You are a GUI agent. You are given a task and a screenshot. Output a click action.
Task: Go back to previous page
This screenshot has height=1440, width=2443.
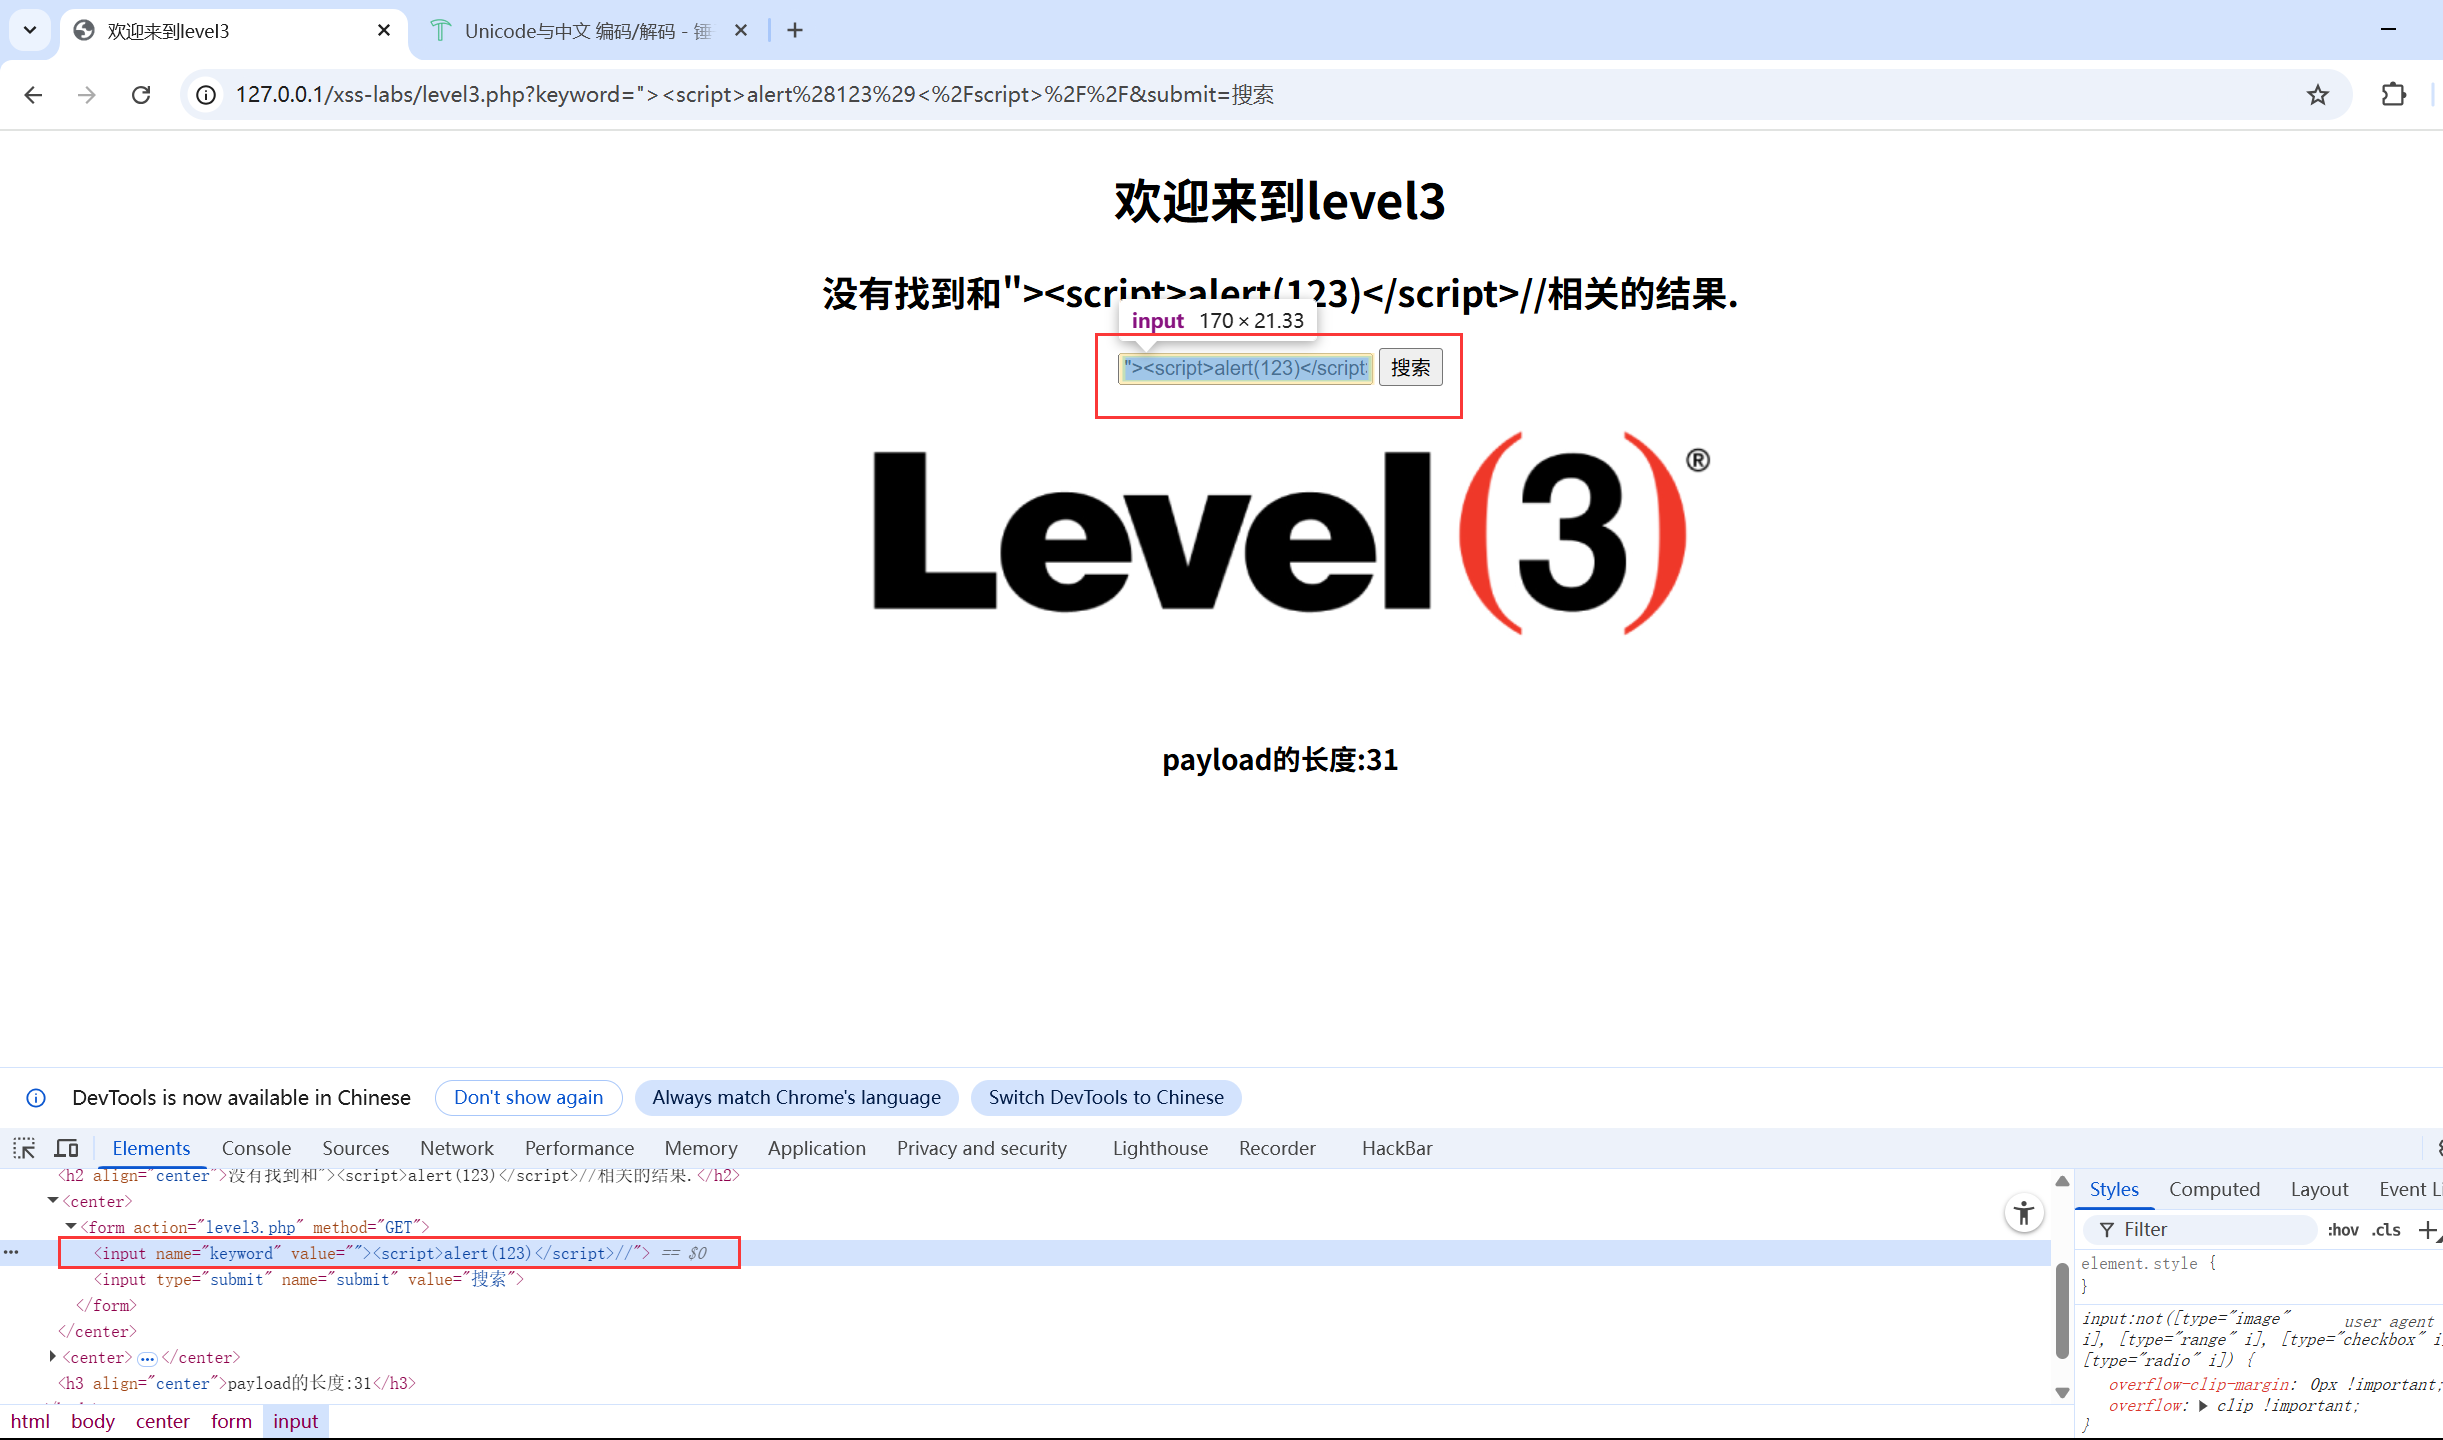(33, 95)
